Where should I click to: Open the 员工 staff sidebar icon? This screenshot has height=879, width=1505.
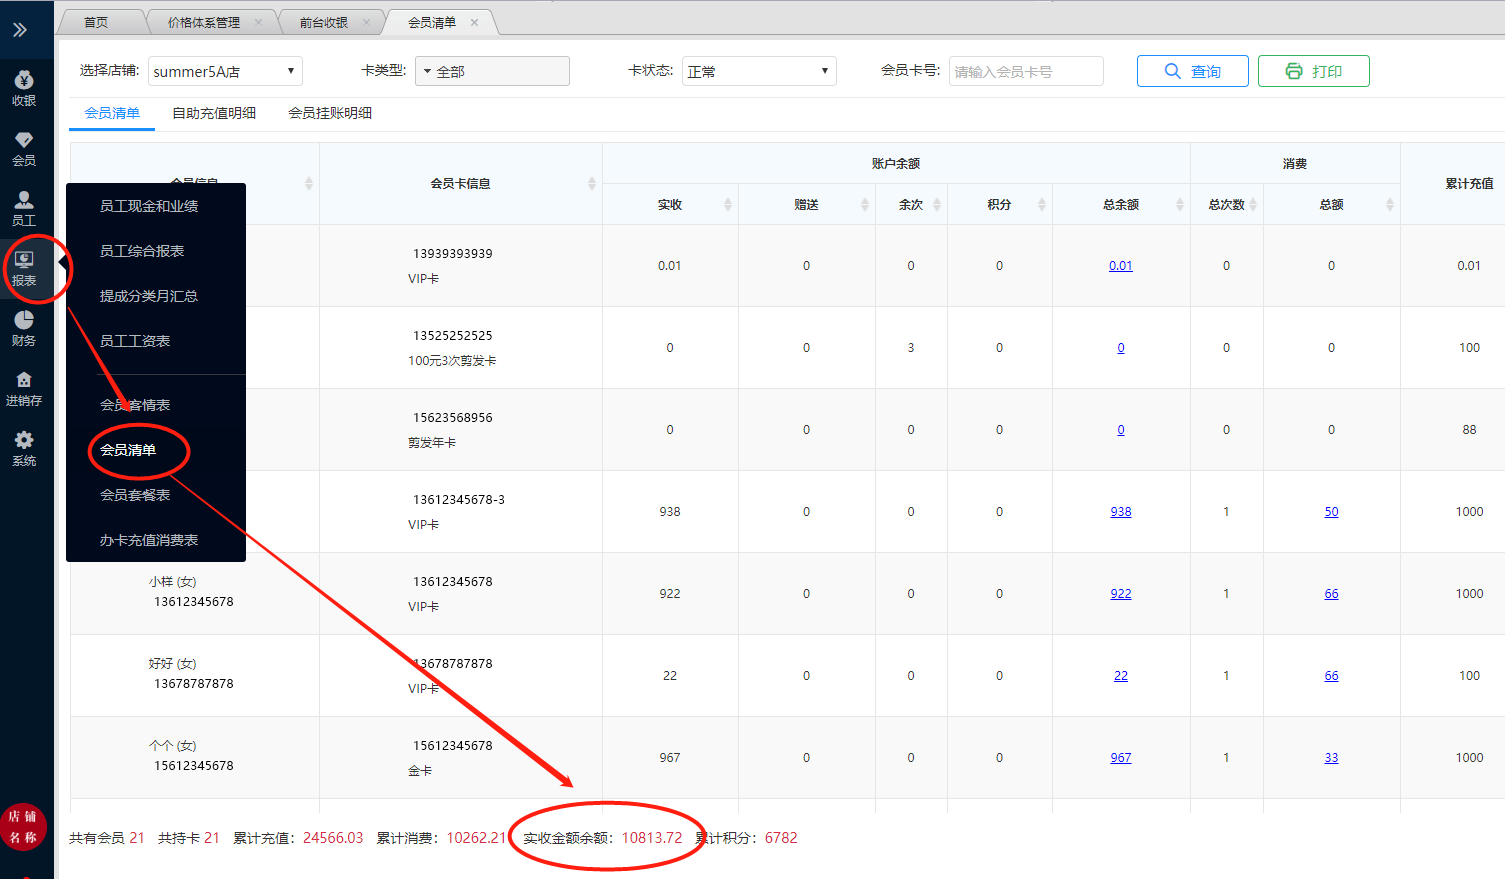tap(24, 208)
